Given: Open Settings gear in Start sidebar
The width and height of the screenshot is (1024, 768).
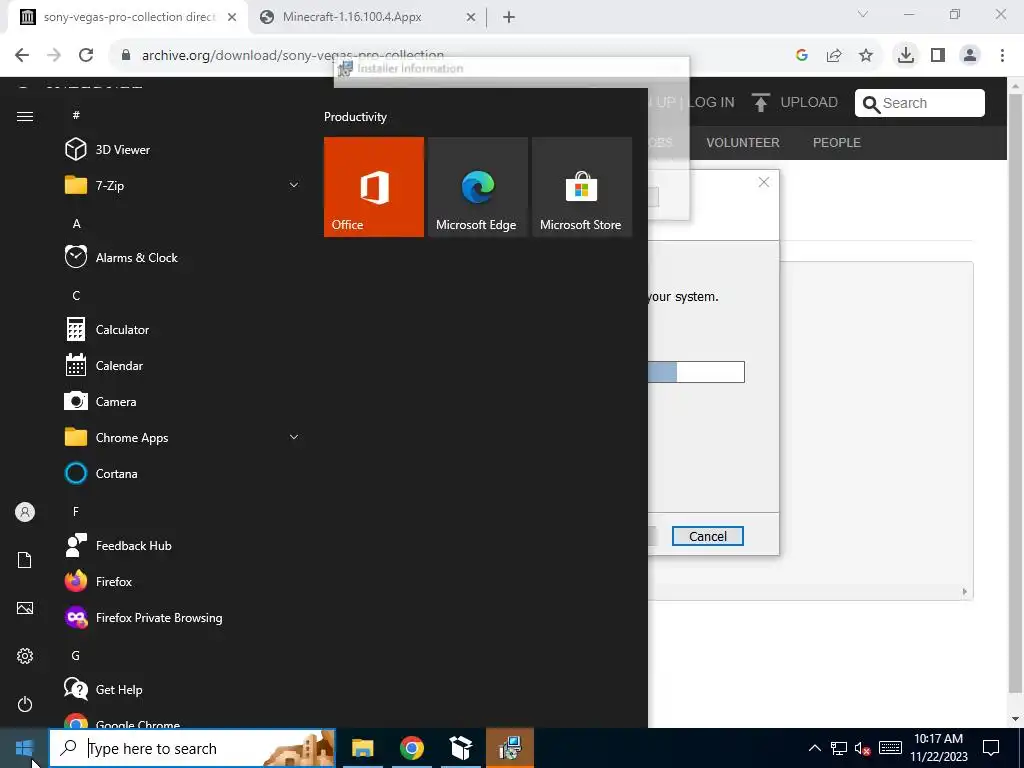Looking at the screenshot, I should [25, 656].
